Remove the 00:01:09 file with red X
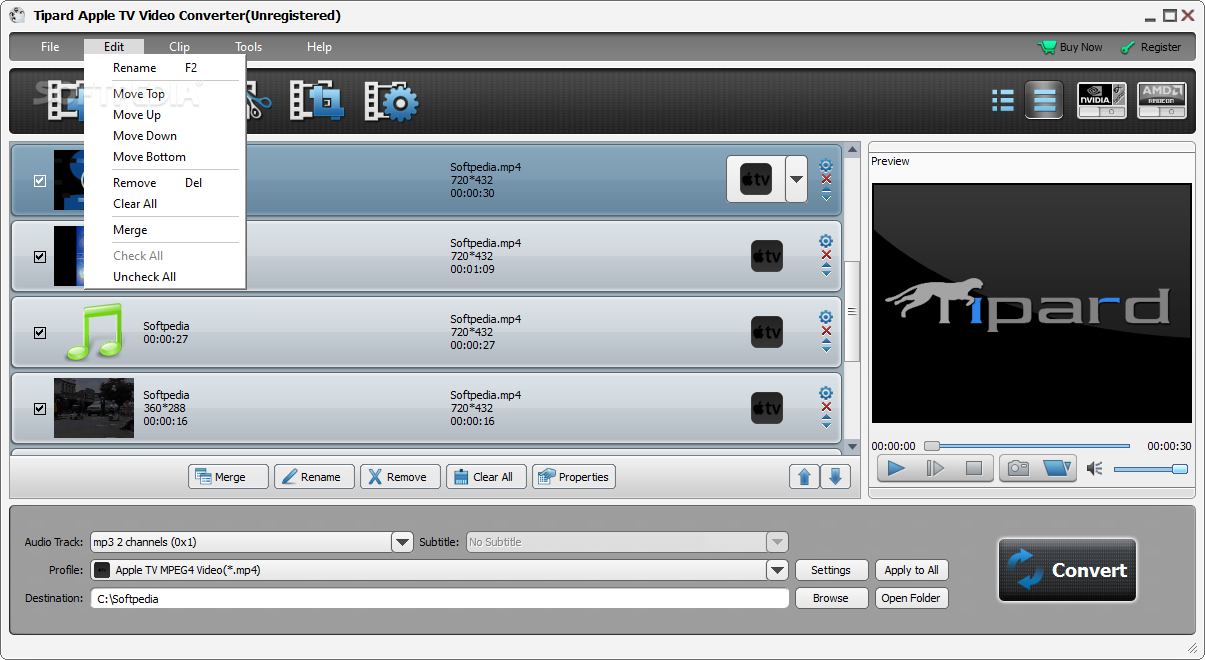The height and width of the screenshot is (660, 1205). [x=826, y=255]
